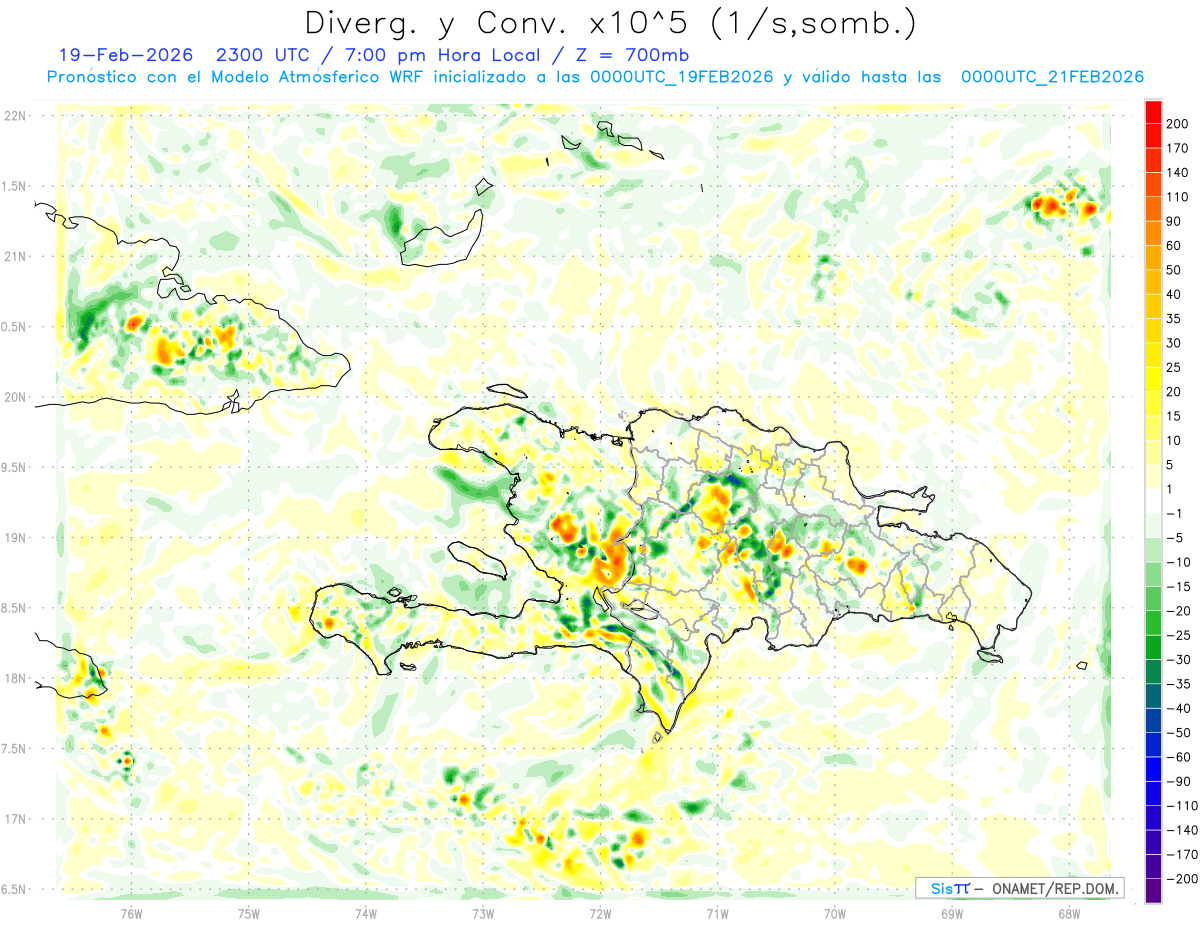Click the "68W" longitude label
The image size is (1200, 927).
point(1069,913)
